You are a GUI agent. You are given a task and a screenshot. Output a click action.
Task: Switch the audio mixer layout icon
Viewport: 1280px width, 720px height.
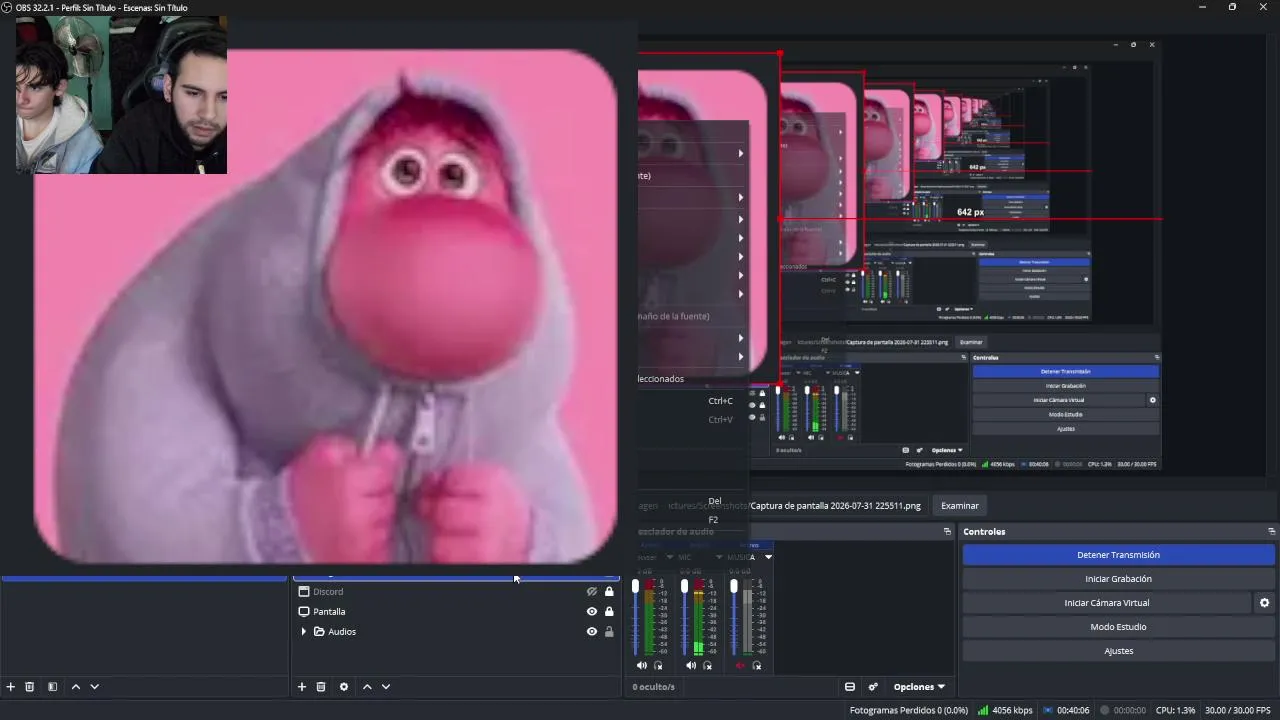850,687
